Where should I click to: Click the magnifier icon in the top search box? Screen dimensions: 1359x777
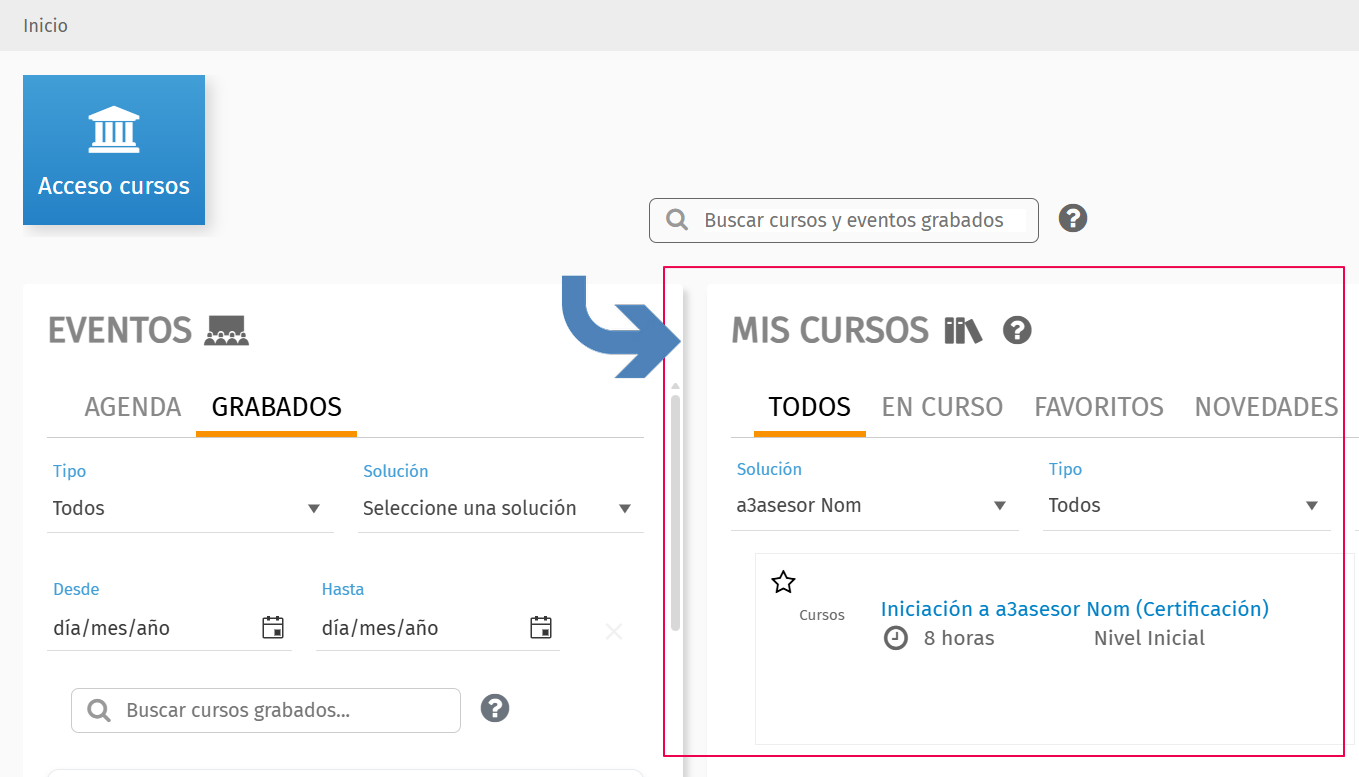point(677,220)
